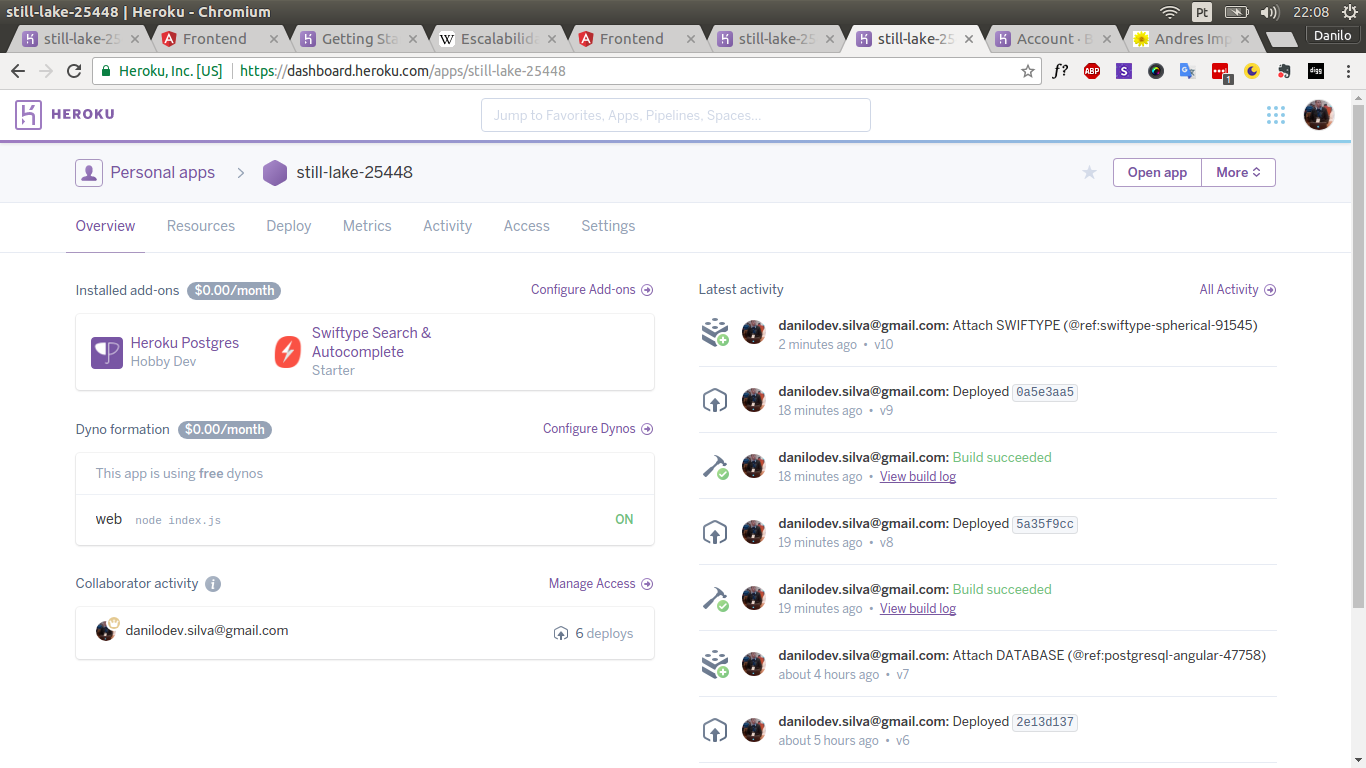Screen dimensions: 1366x768
Task: Switch to the Deploy tab
Action: pyautogui.click(x=289, y=226)
